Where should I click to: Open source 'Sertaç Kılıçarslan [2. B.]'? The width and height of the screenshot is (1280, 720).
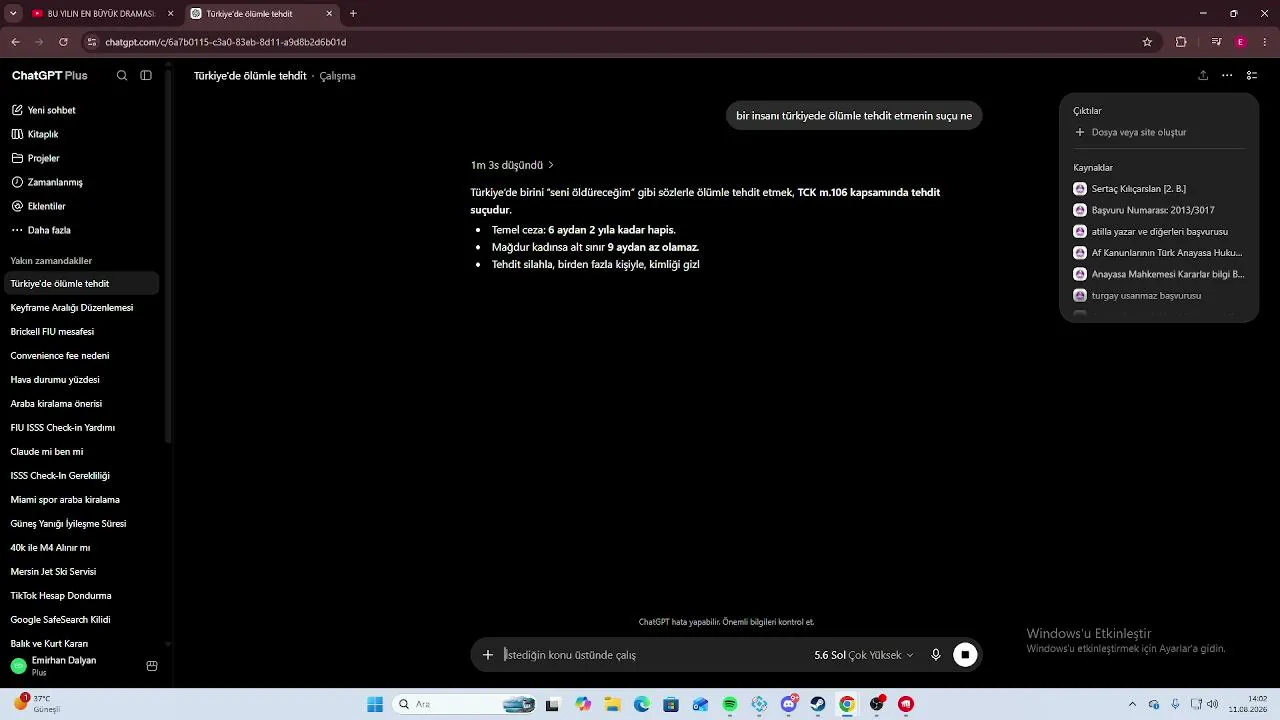(x=1158, y=189)
